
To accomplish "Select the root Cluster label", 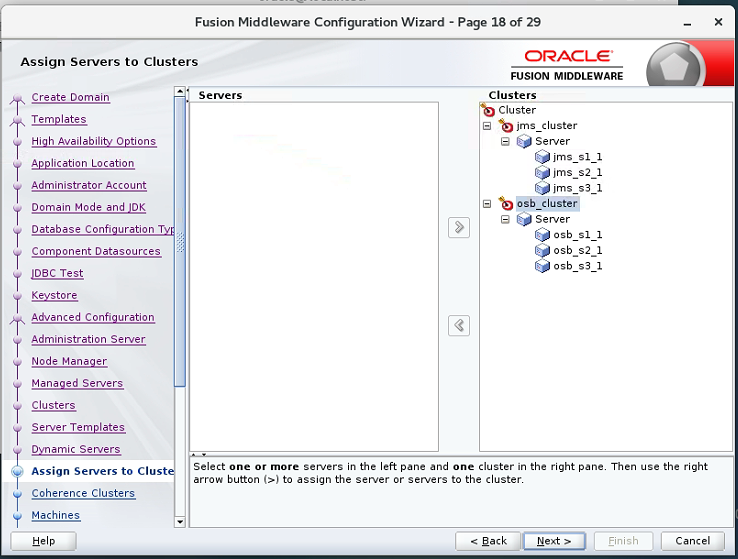I will tap(517, 110).
